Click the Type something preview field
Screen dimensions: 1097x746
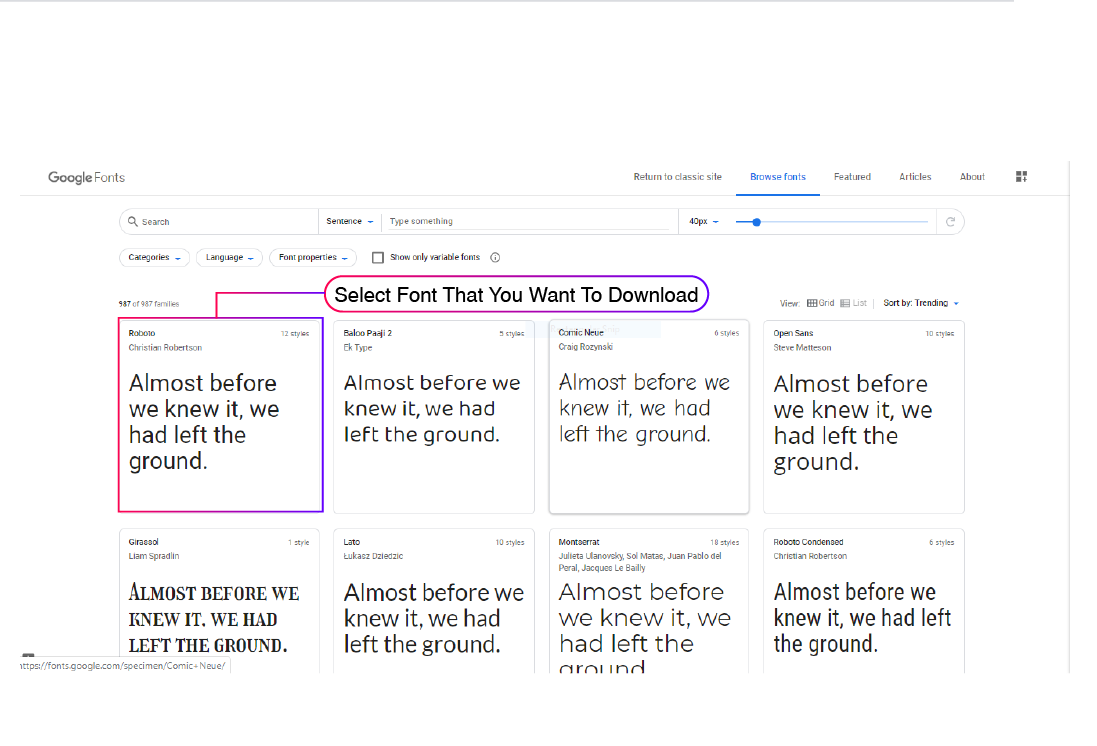(528, 221)
